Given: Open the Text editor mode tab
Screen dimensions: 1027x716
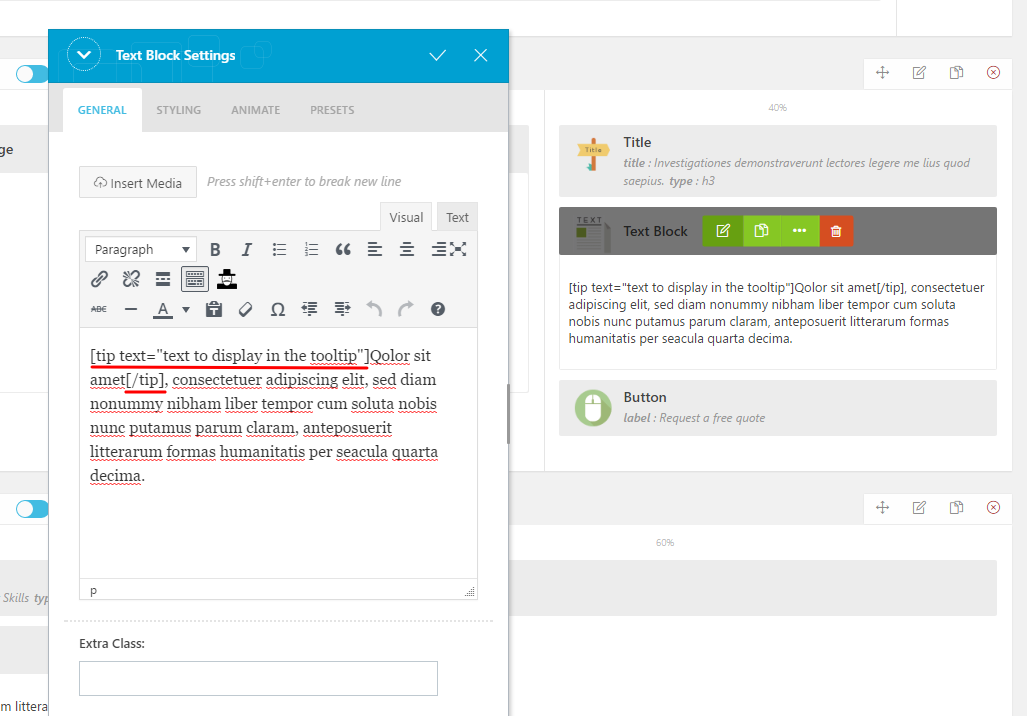Looking at the screenshot, I should click(457, 217).
